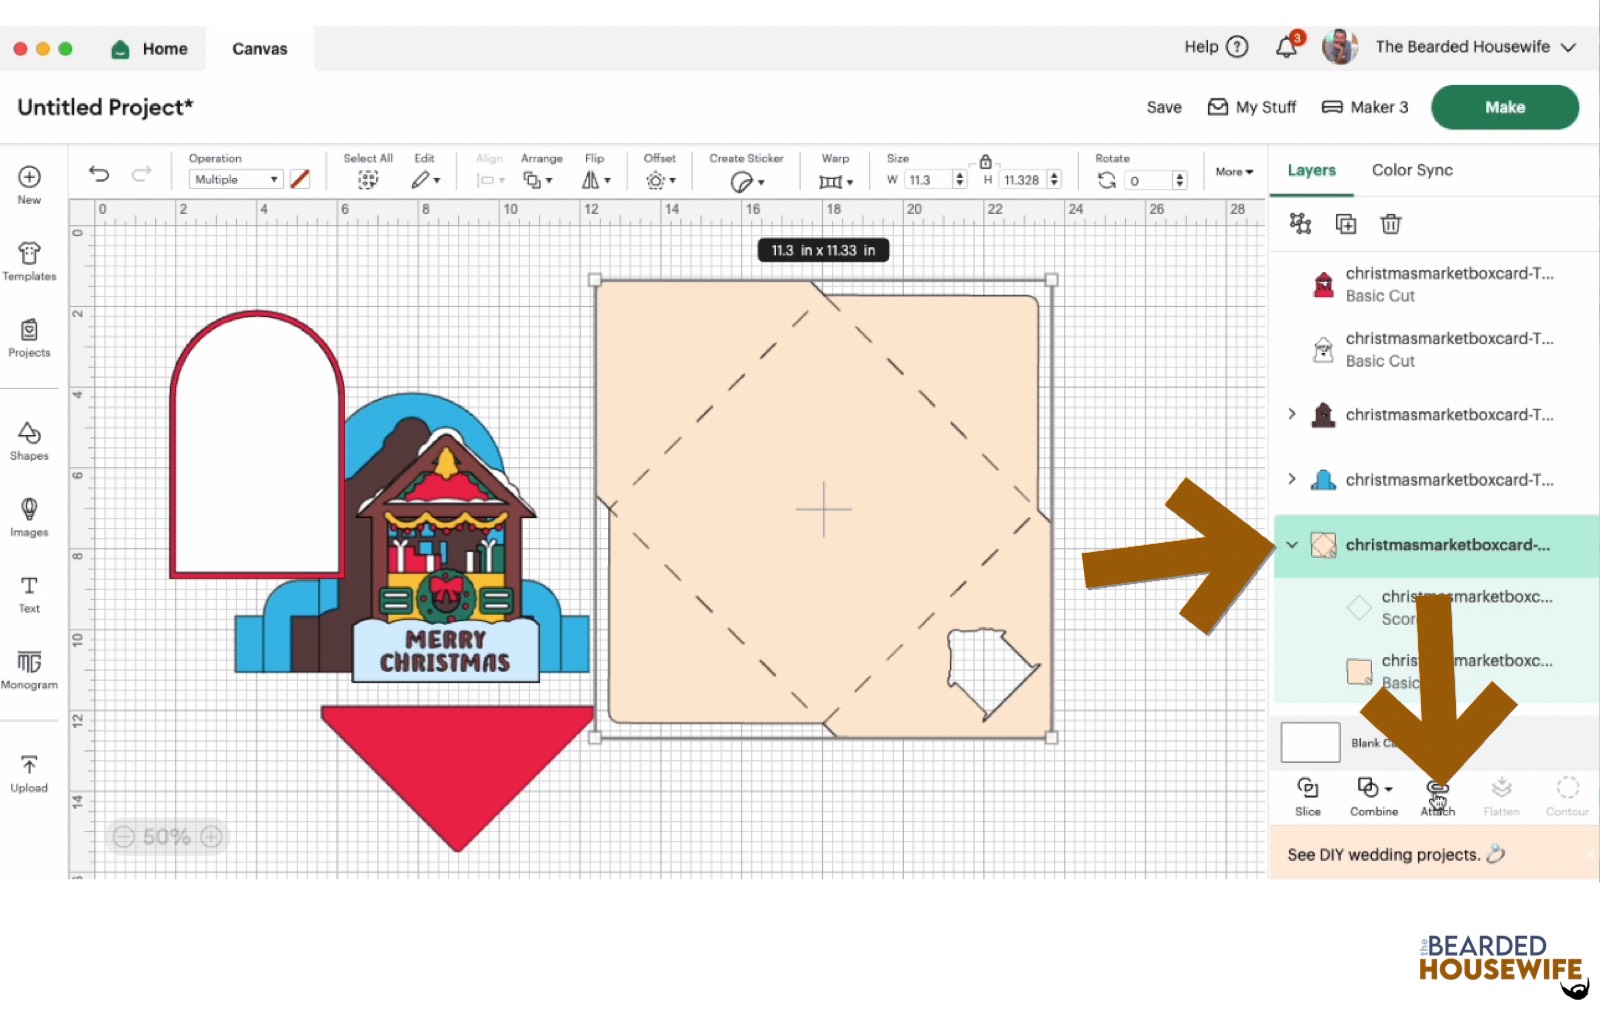1600x1017 pixels.
Task: Click the height size field
Action: [1023, 180]
